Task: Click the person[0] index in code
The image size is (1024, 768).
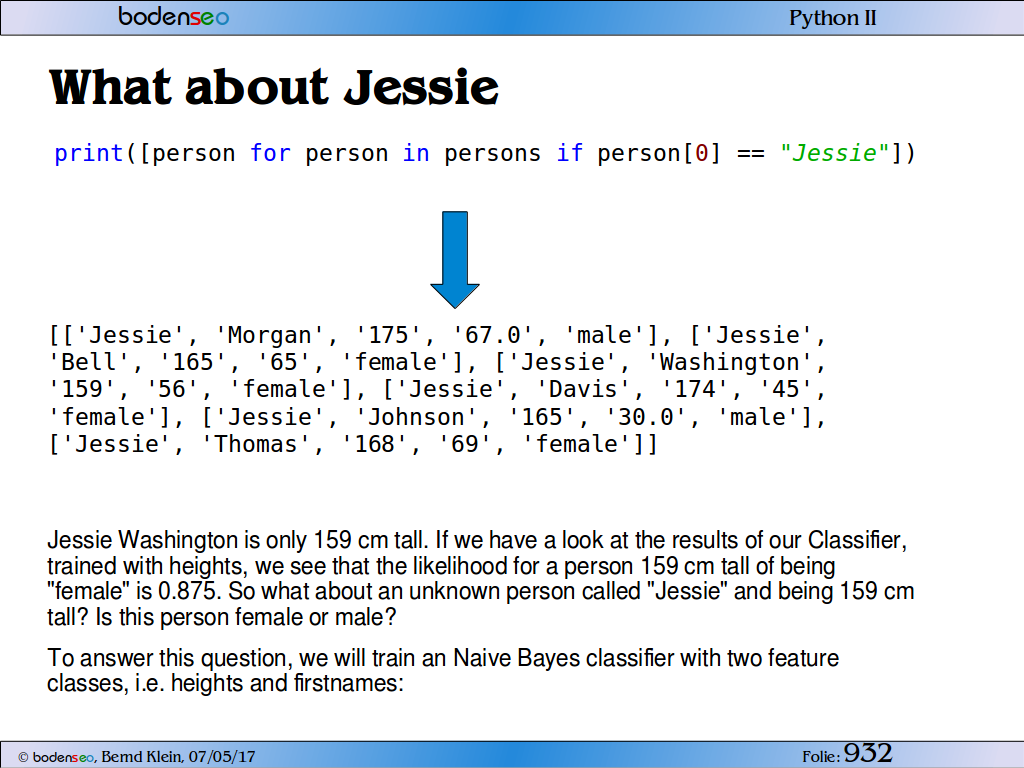Action: [x=658, y=153]
